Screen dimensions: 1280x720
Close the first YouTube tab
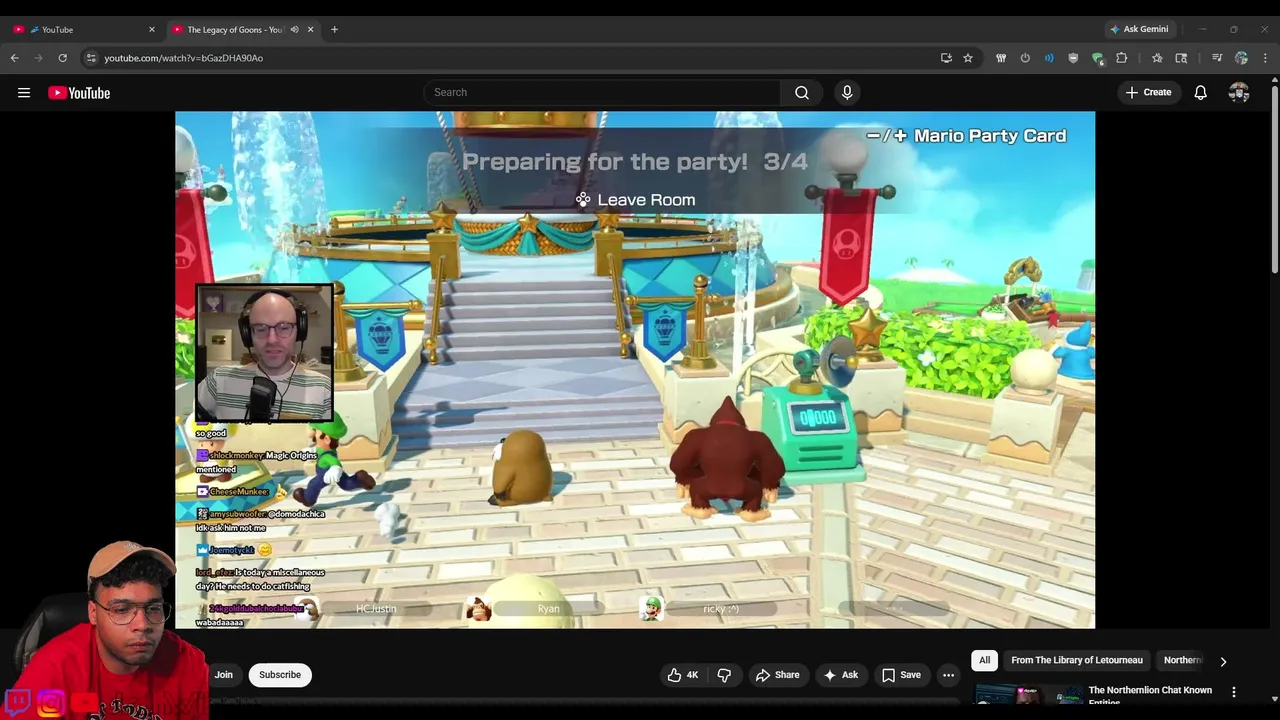click(x=152, y=30)
